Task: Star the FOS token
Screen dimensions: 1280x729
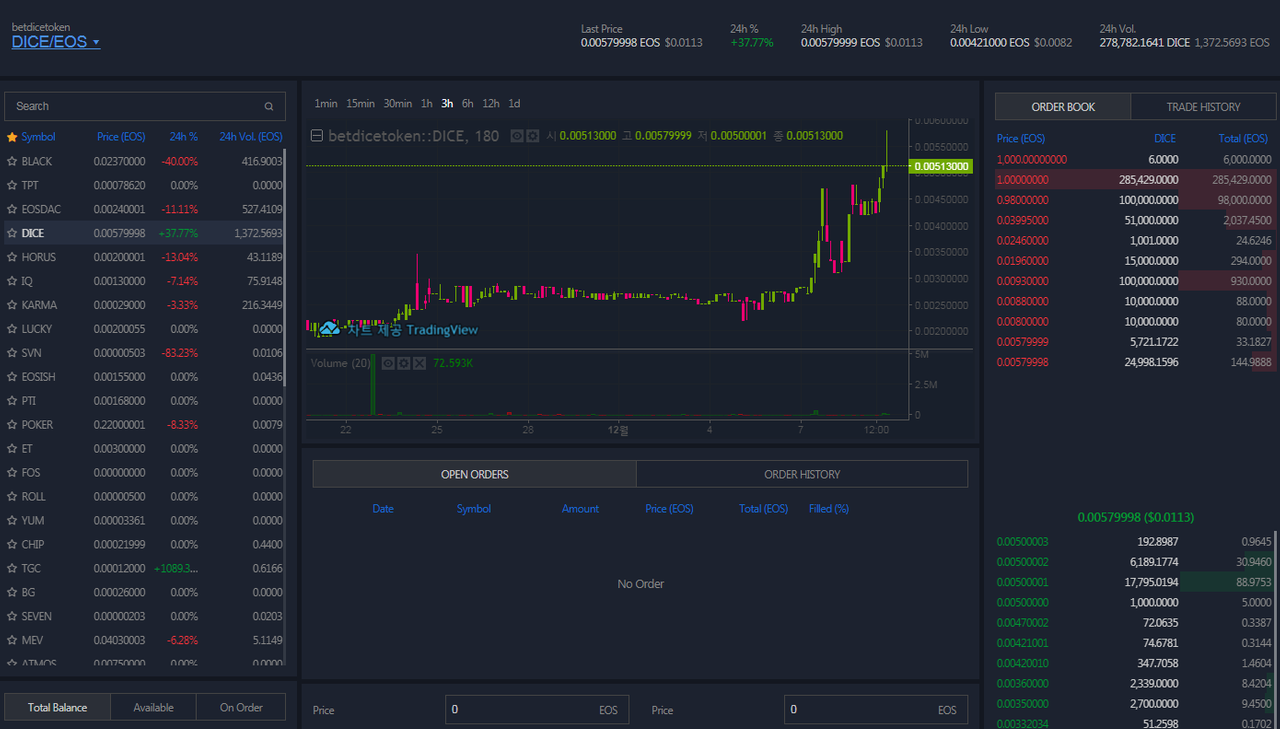Action: tap(12, 473)
